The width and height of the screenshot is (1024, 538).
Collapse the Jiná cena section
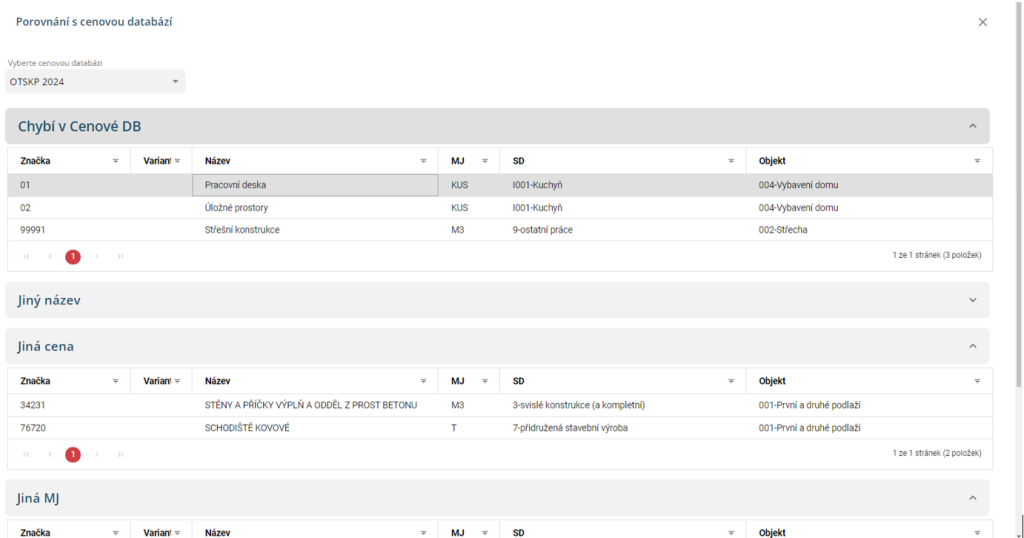tap(972, 346)
